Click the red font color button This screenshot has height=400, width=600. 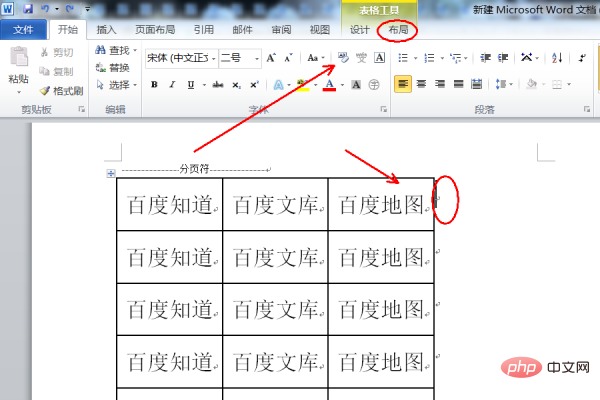click(328, 84)
